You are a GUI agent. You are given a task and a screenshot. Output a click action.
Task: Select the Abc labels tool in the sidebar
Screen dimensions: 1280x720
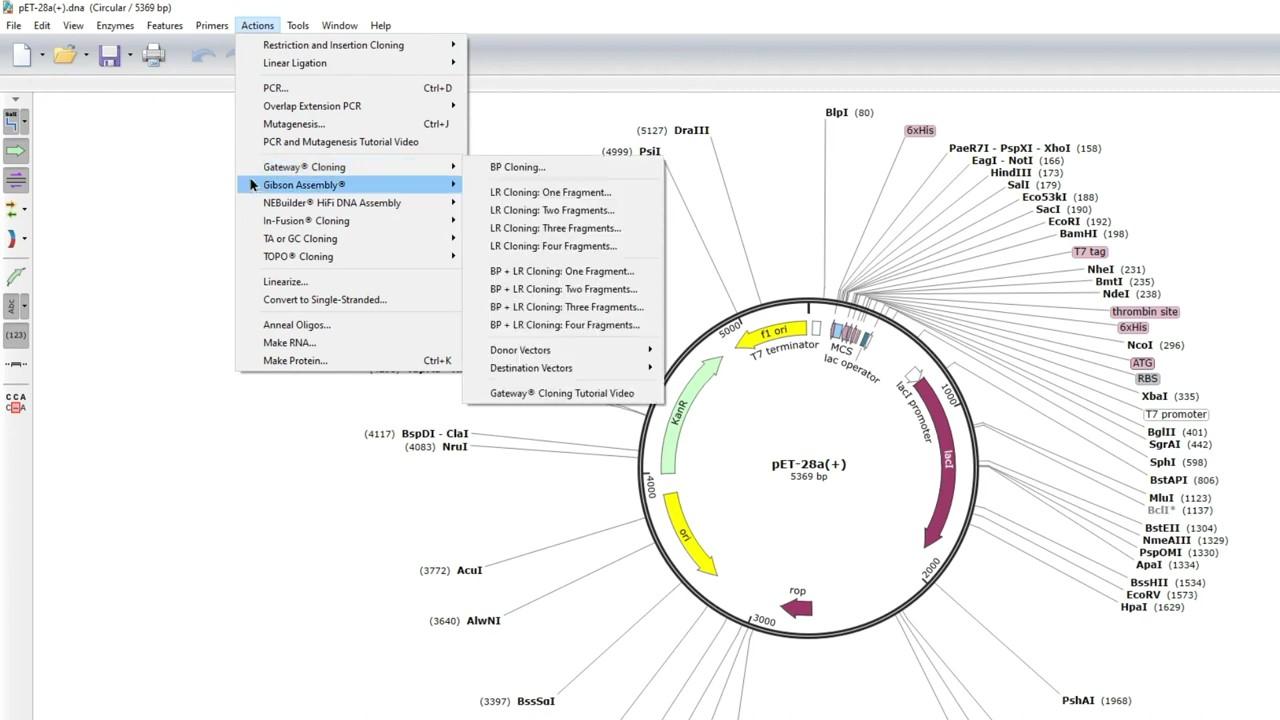click(x=13, y=305)
